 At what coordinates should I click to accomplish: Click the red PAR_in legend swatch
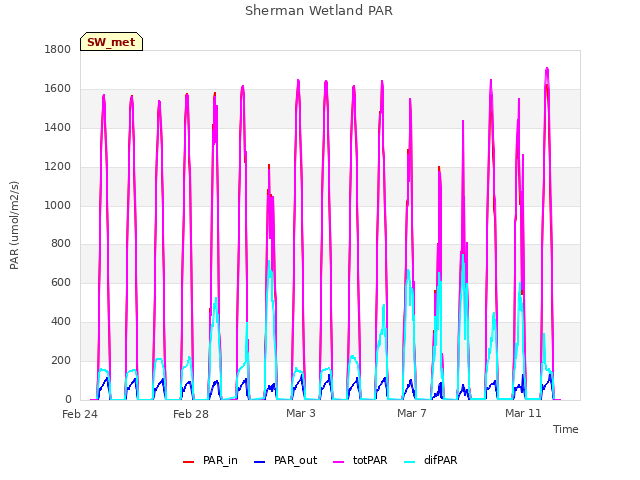click(189, 462)
